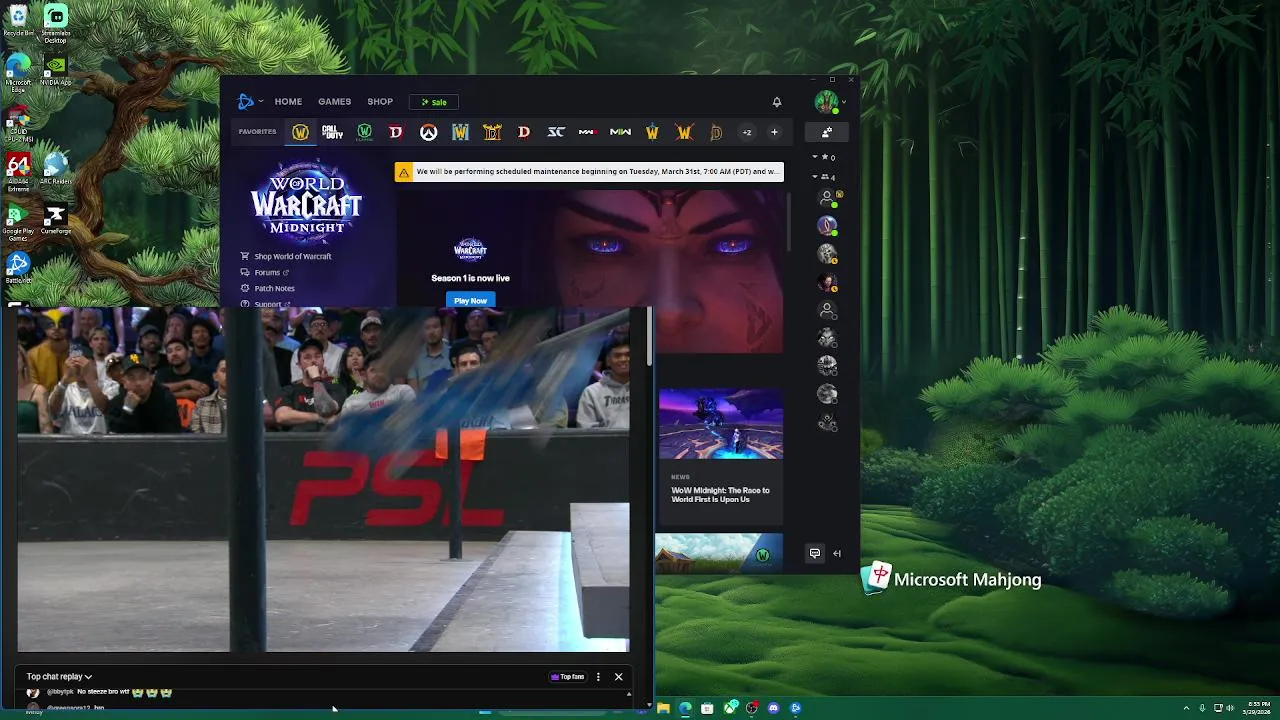Show hidden tray icons chevron
1280x720 pixels.
click(x=1186, y=708)
